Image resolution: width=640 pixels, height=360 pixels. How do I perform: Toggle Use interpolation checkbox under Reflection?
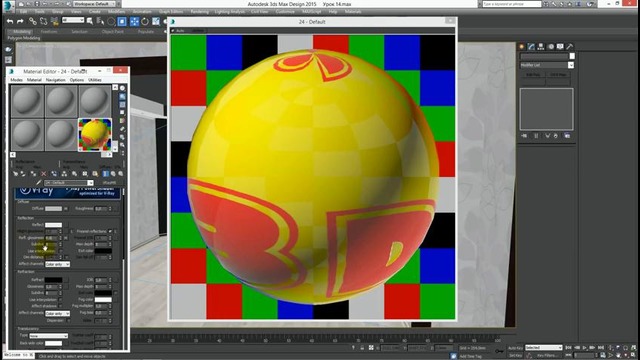pos(60,251)
